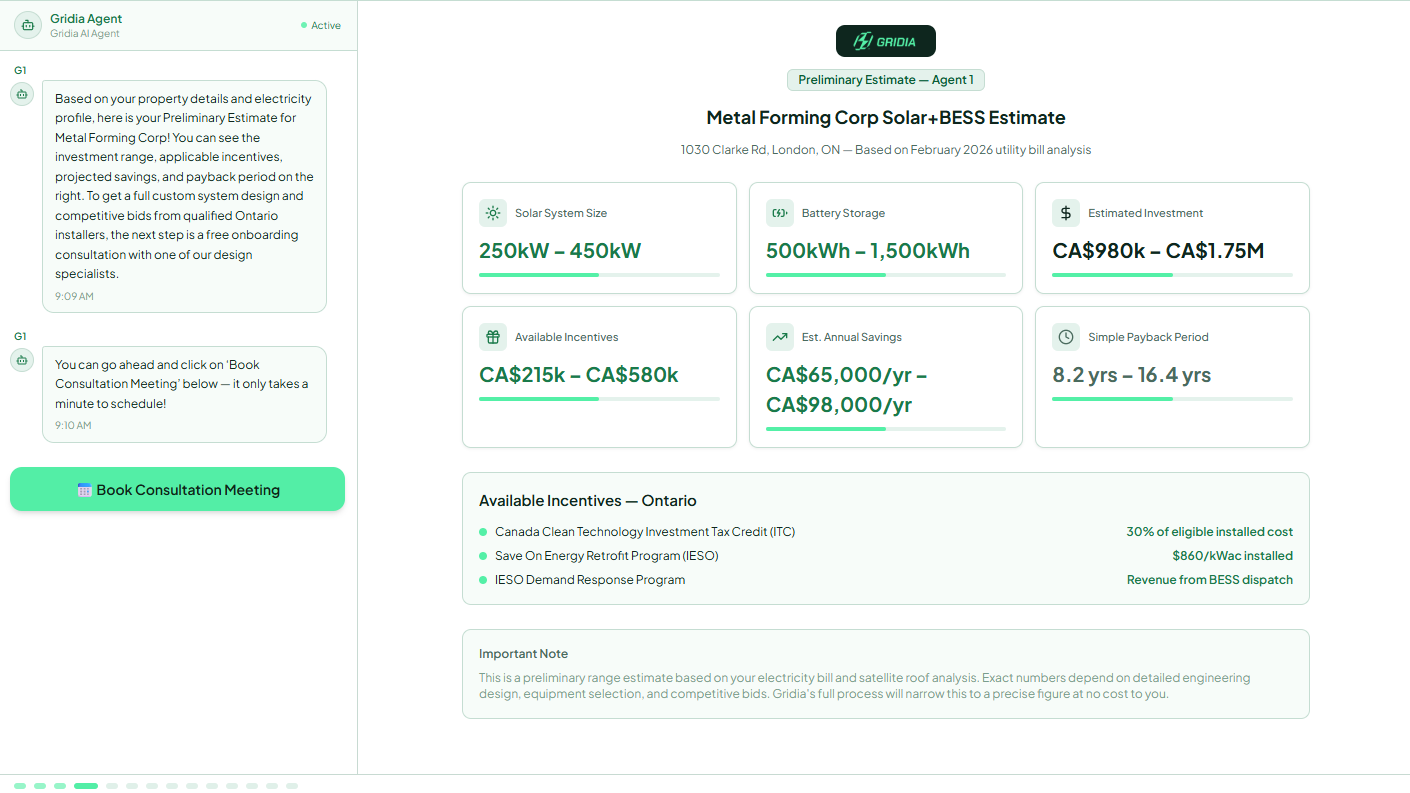Viewport: 1410px width, 793px height.
Task: Click the 9:09 AM chat message bubble
Action: [184, 196]
